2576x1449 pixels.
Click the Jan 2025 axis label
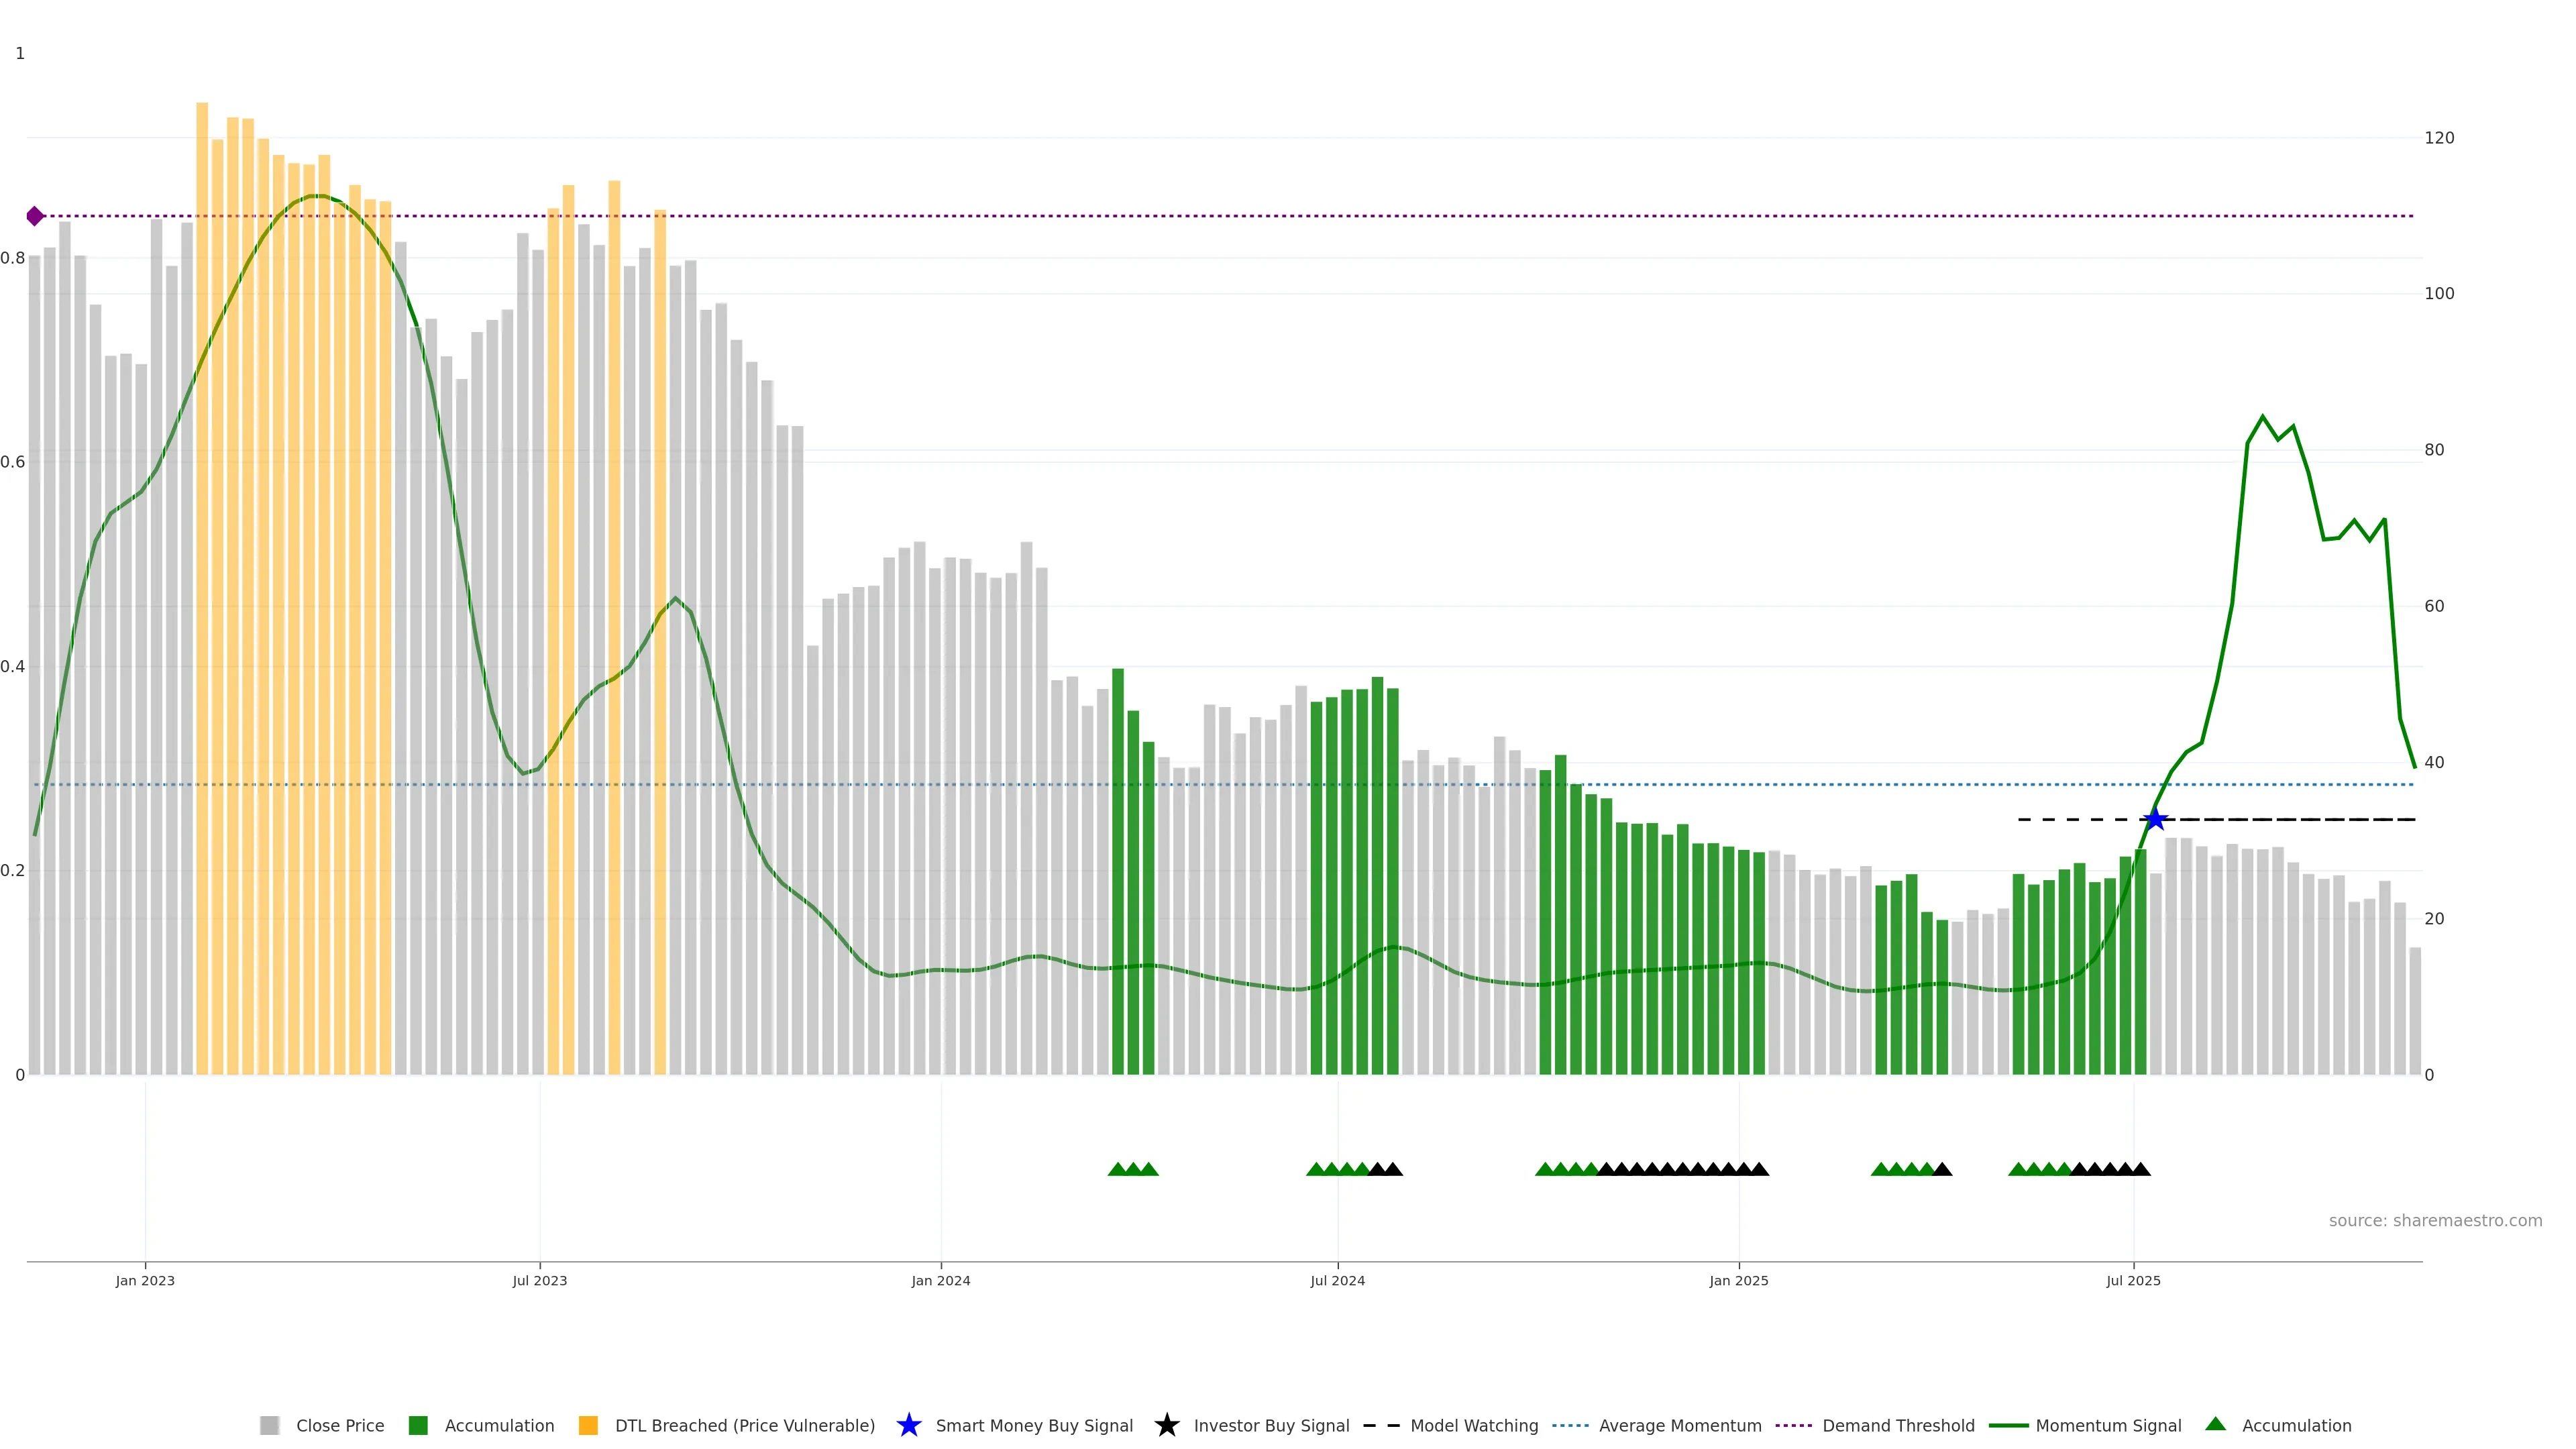tap(1738, 1280)
